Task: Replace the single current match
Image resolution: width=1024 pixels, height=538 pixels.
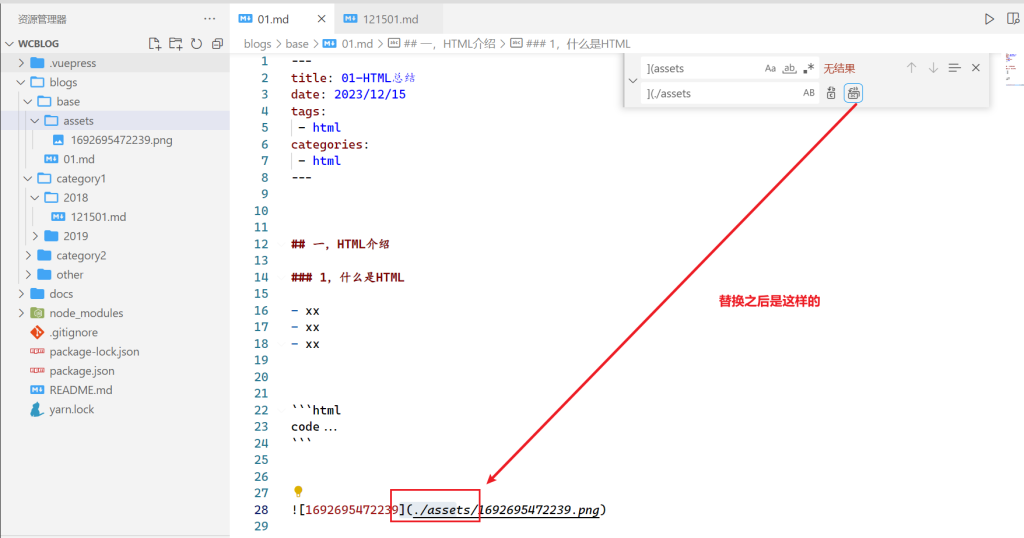Action: (x=831, y=93)
